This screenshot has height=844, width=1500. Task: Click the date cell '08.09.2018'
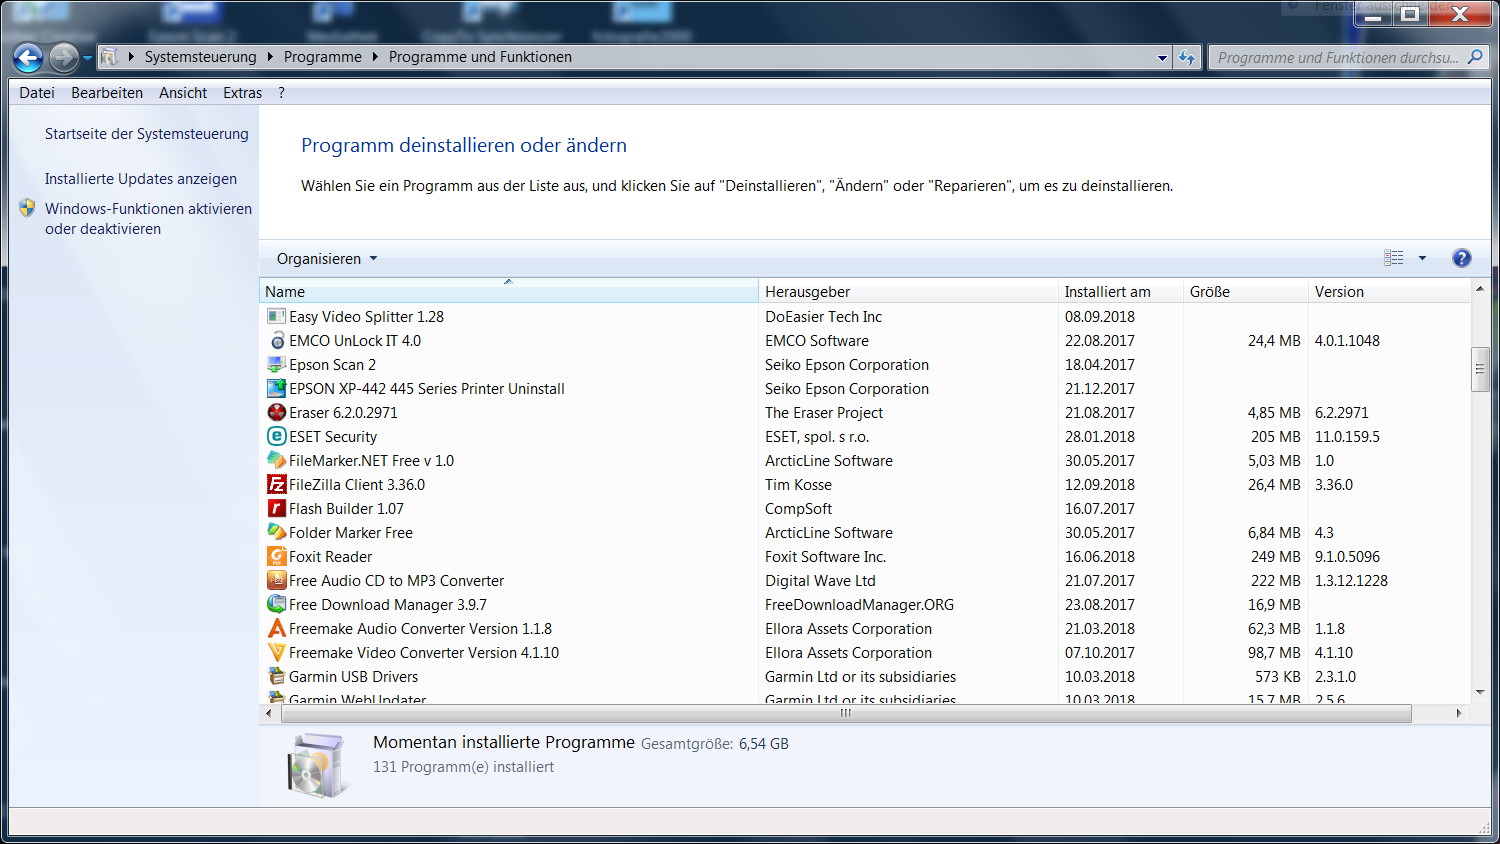point(1100,317)
